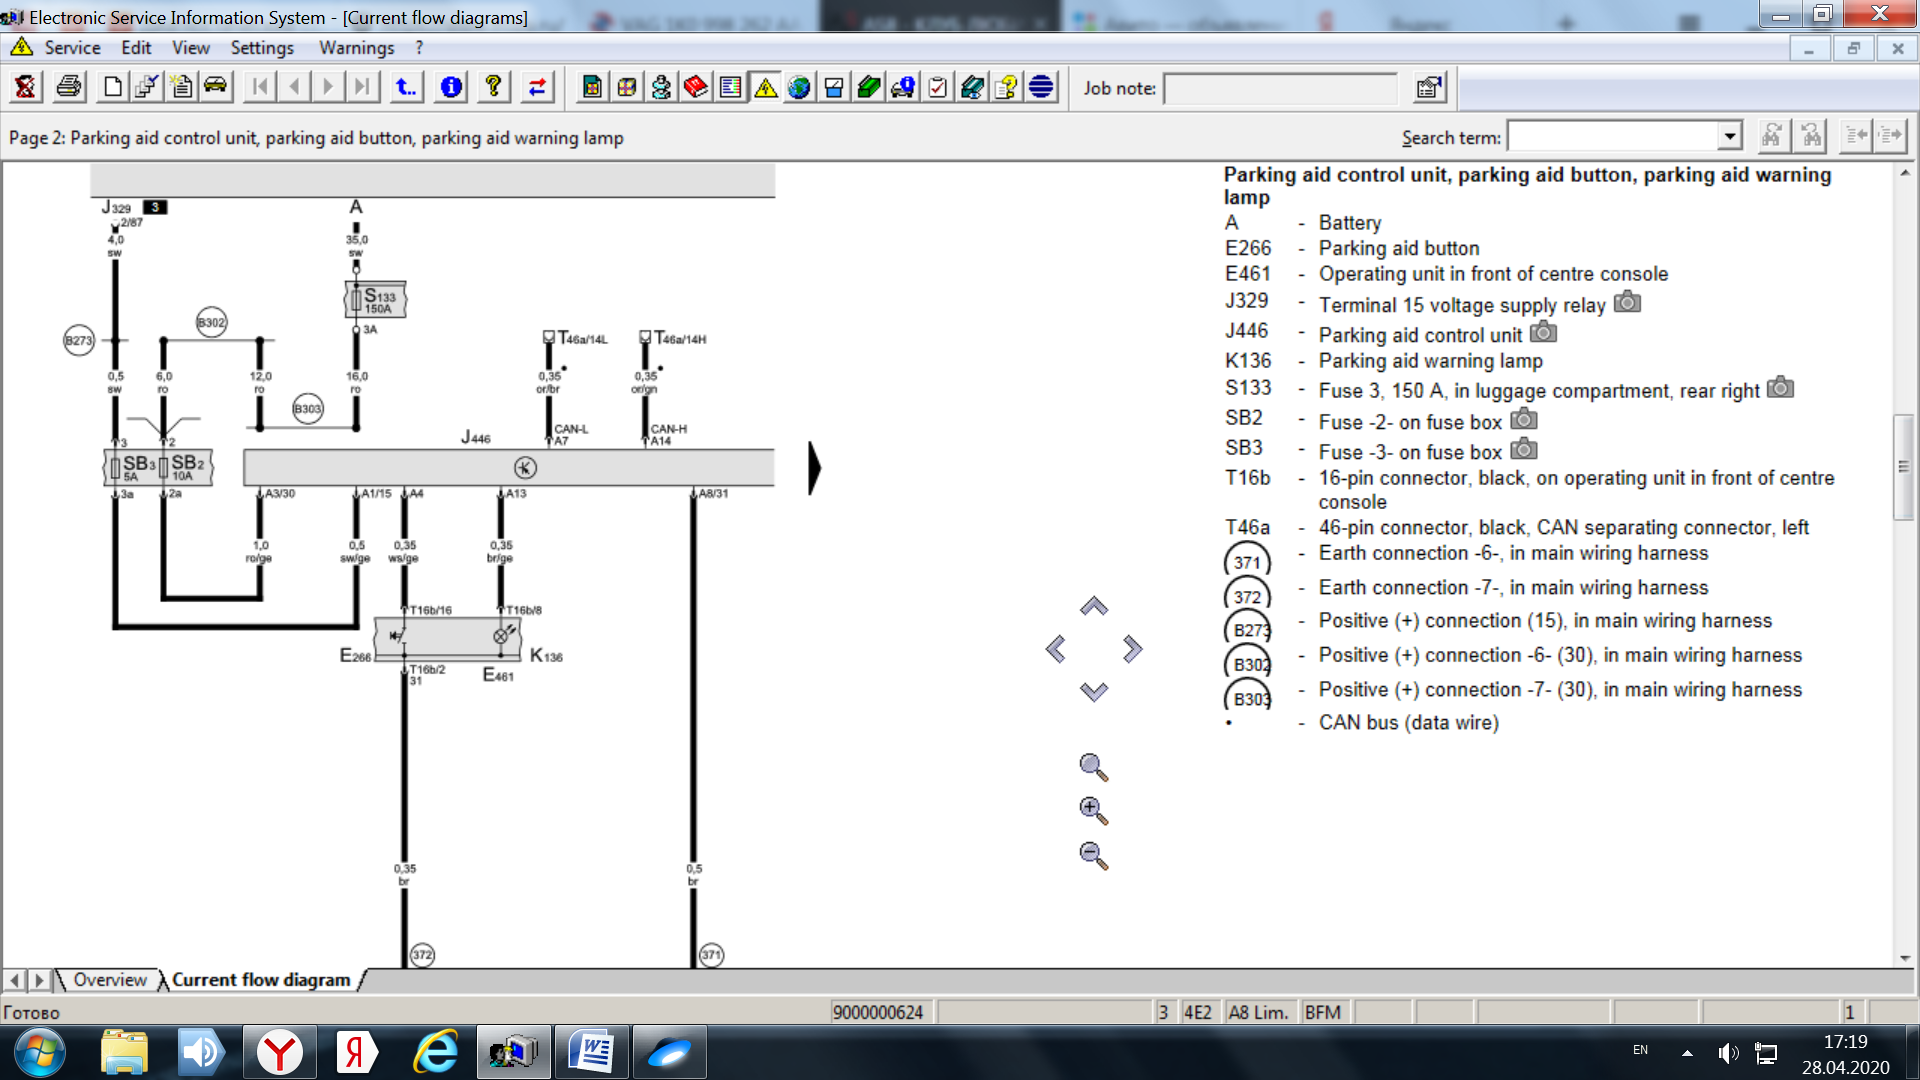Open Internet Explorer from taskbar
The height and width of the screenshot is (1080, 1920).
pos(435,1052)
